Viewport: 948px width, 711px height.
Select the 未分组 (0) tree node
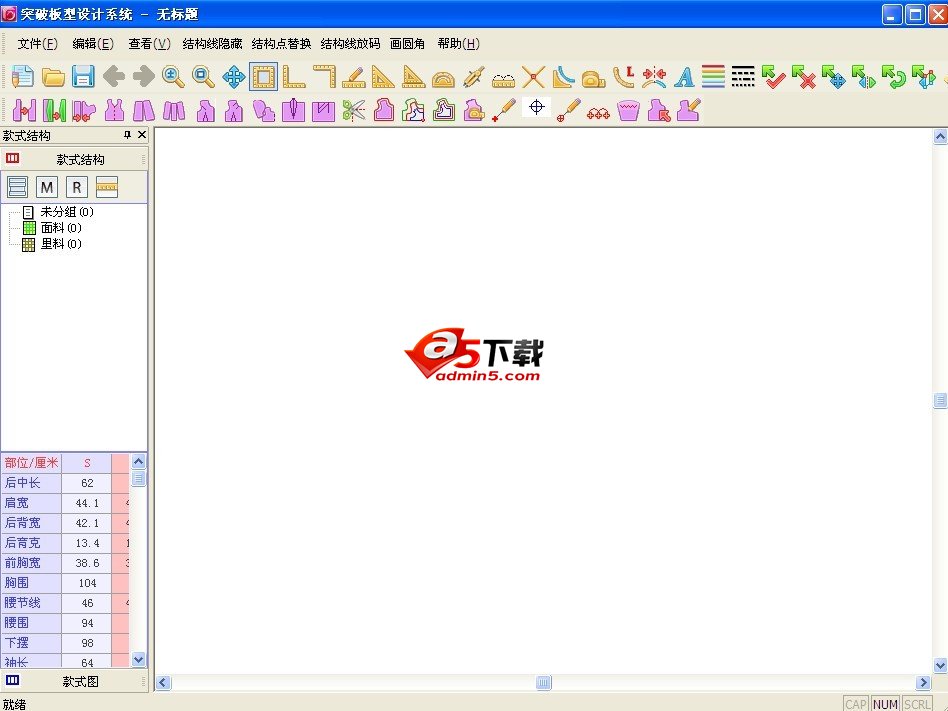66,212
